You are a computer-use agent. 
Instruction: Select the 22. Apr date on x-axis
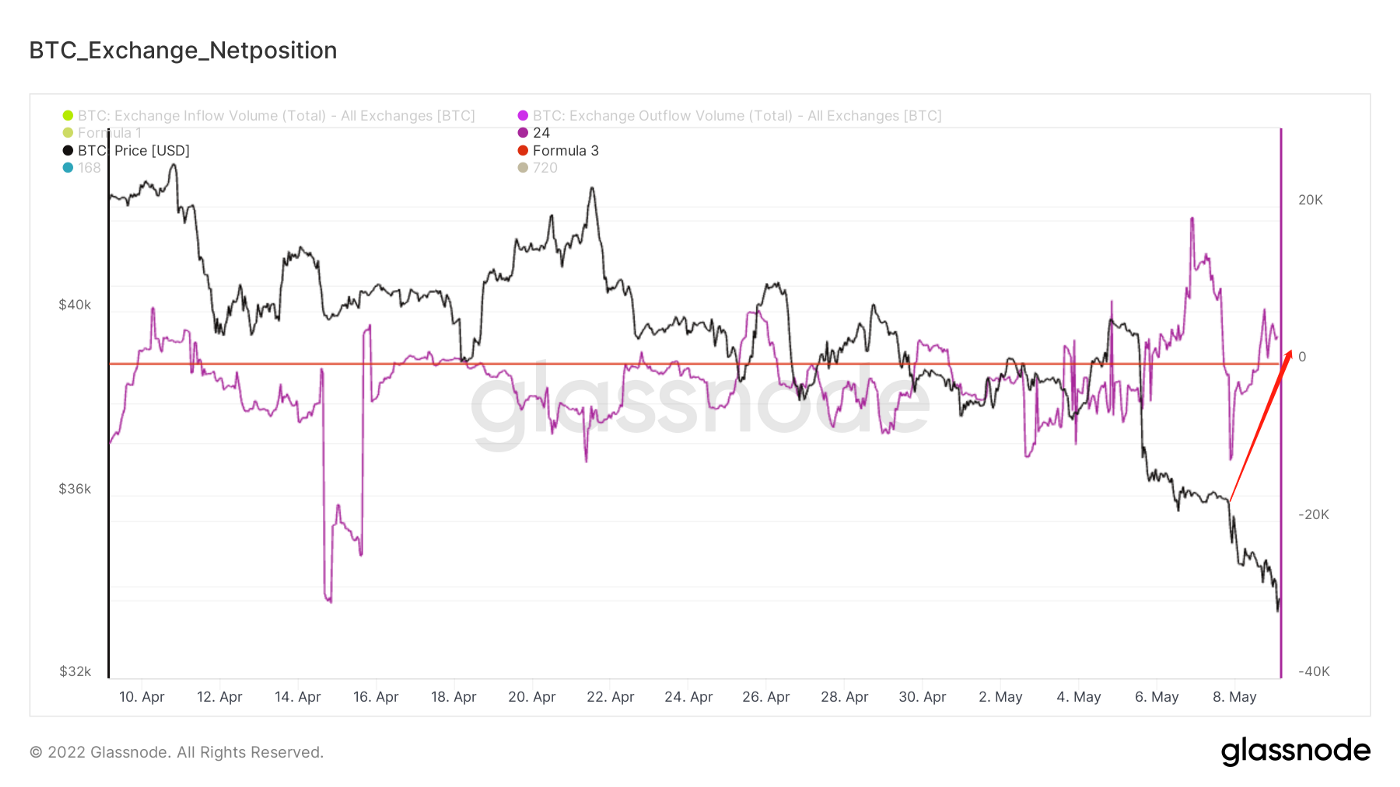pos(610,697)
